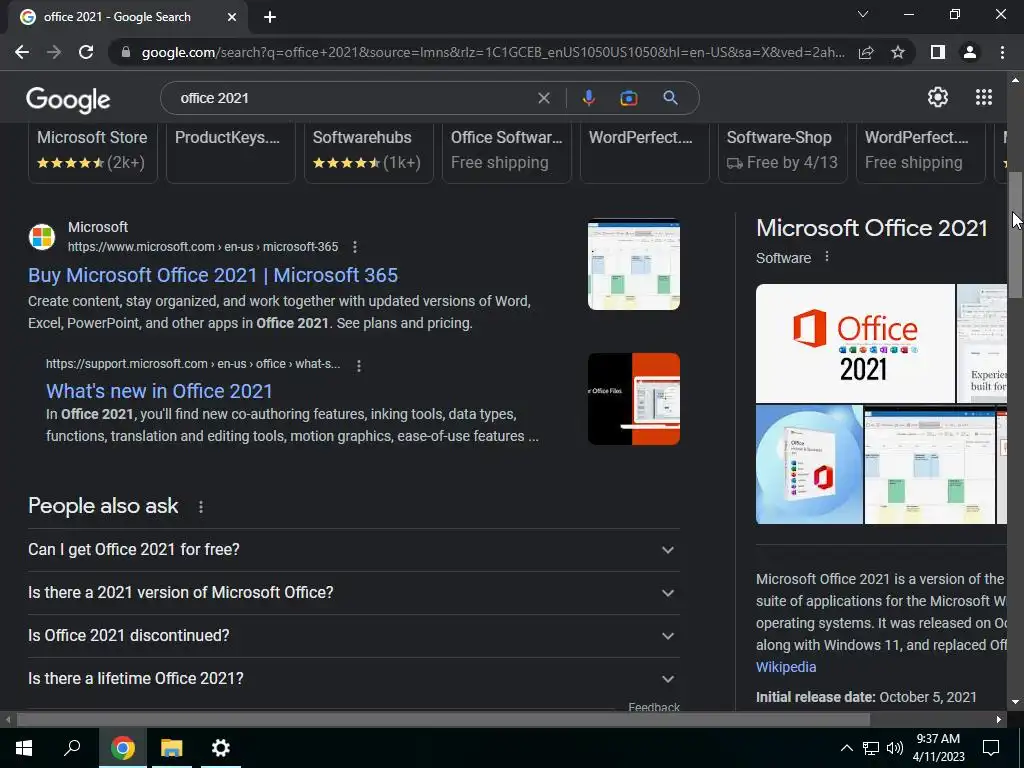Viewport: 1024px width, 768px height.
Task: Expand Is there a lifetime Office 2021
Action: pyautogui.click(x=354, y=679)
